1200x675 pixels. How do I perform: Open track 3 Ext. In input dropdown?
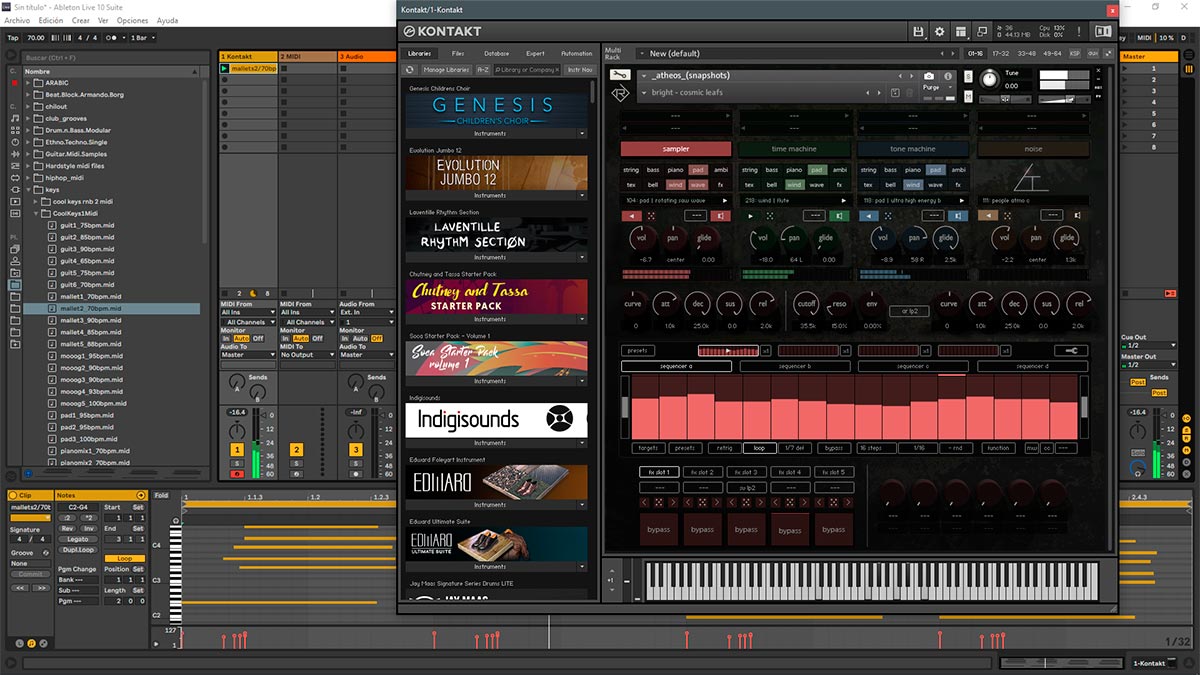[366, 312]
